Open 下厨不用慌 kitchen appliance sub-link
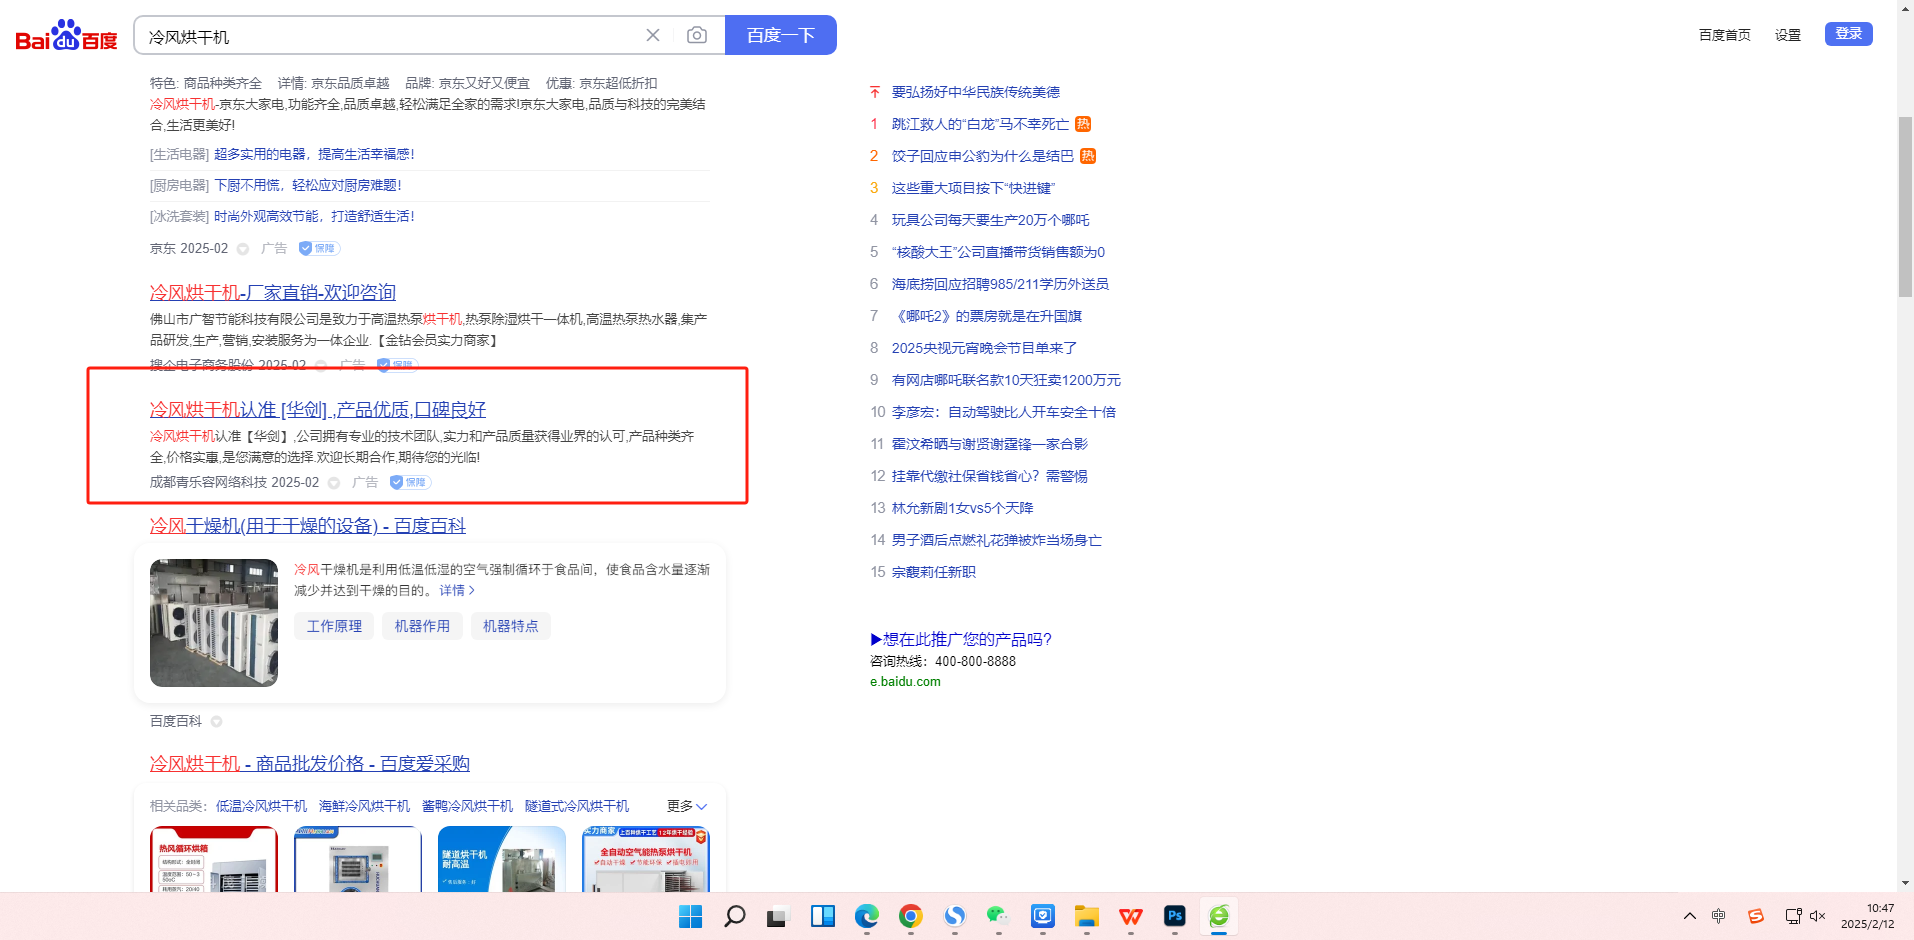The height and width of the screenshot is (940, 1914). 308,185
